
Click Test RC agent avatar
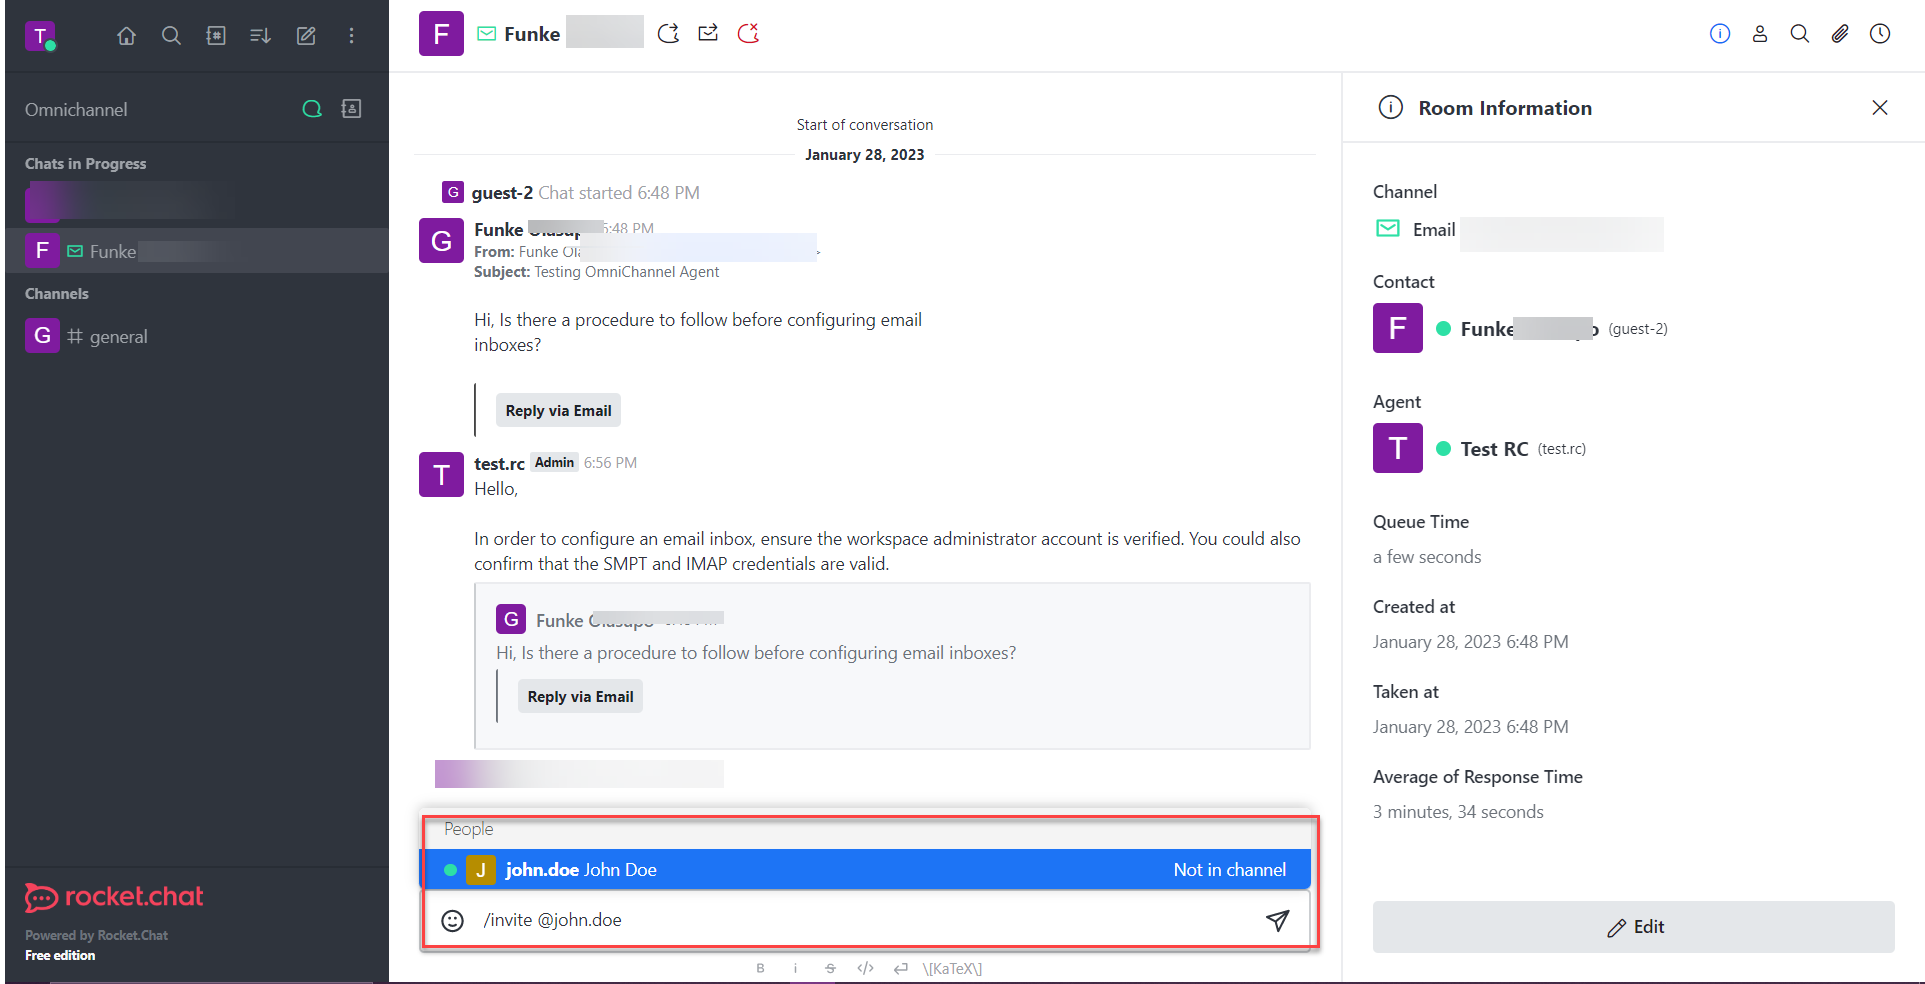[1398, 448]
